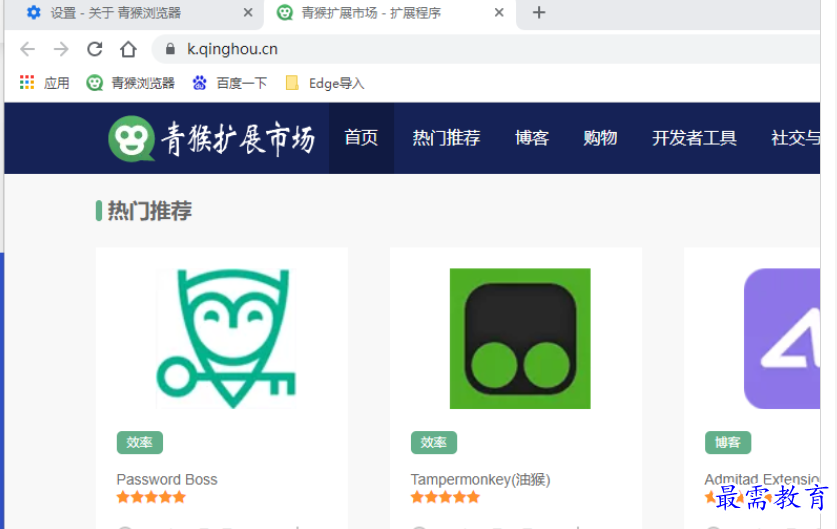This screenshot has height=529, width=837.
Task: Click the 效率 tag on Tampermonkey
Action: (433, 443)
